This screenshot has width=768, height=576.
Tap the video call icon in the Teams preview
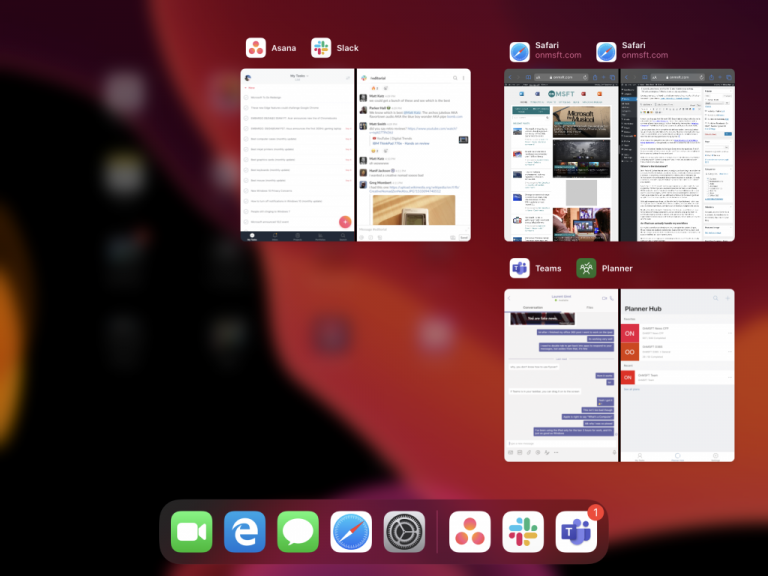point(604,298)
